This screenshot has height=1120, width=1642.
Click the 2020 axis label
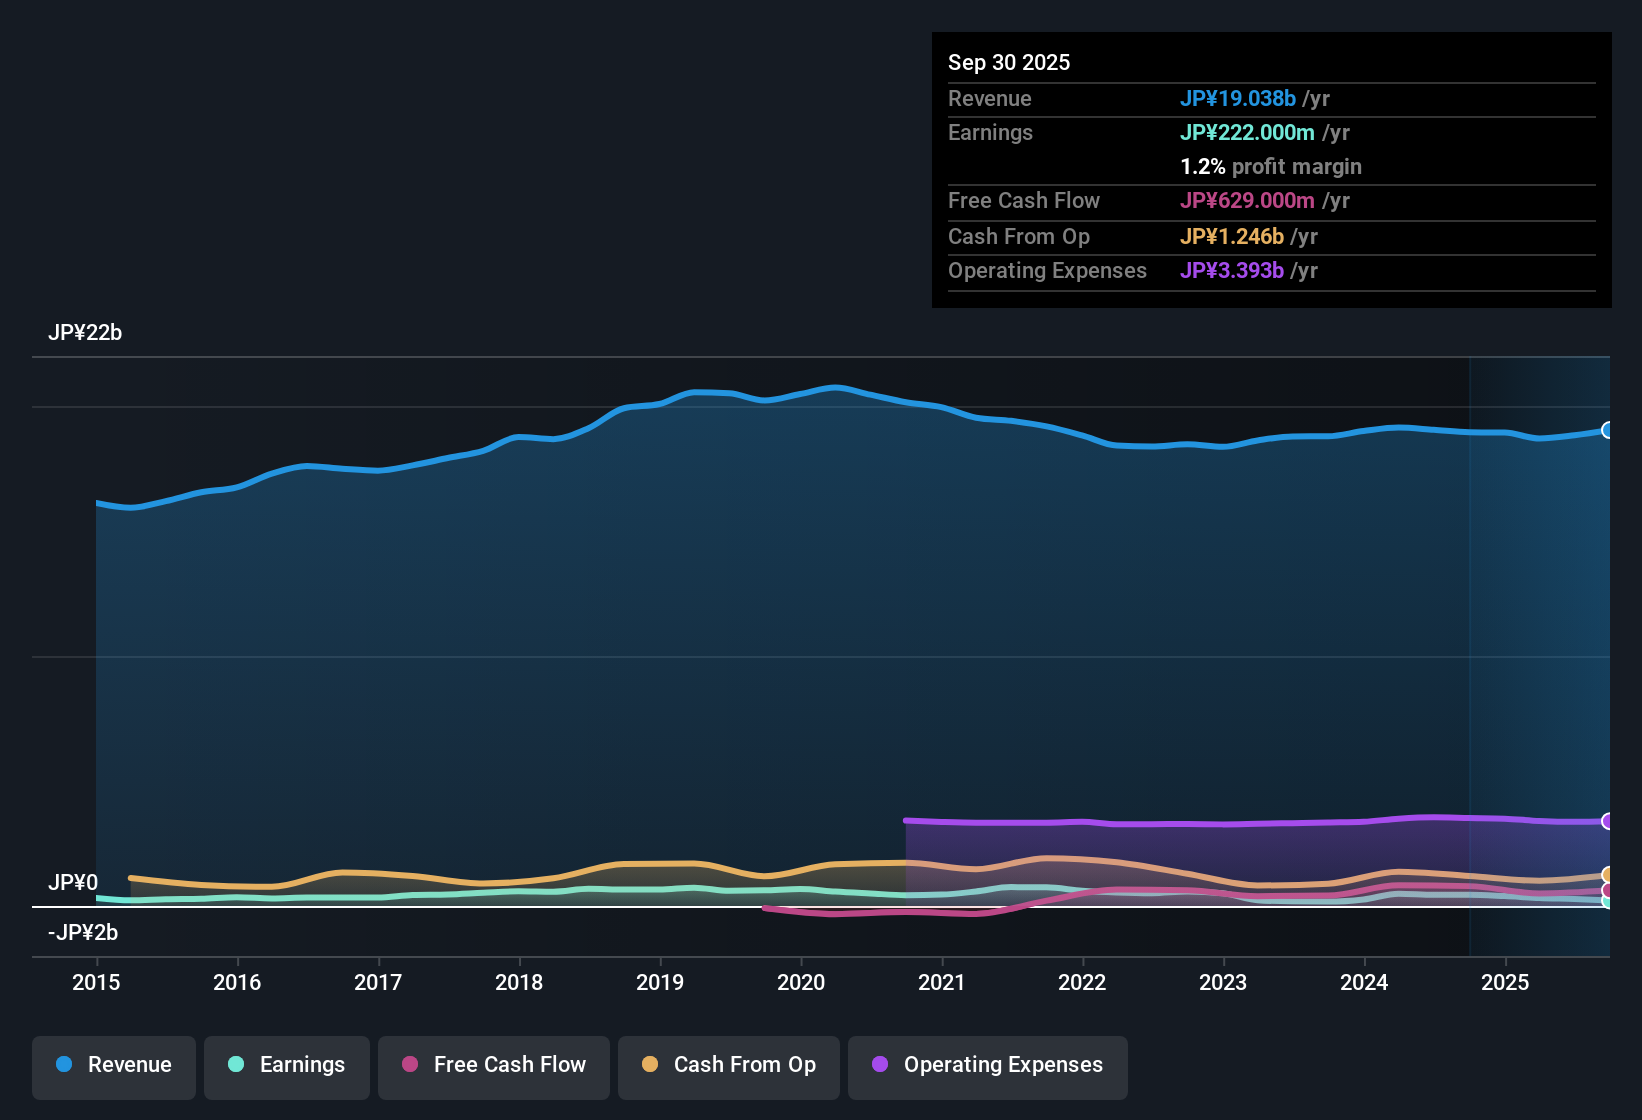coord(801,983)
